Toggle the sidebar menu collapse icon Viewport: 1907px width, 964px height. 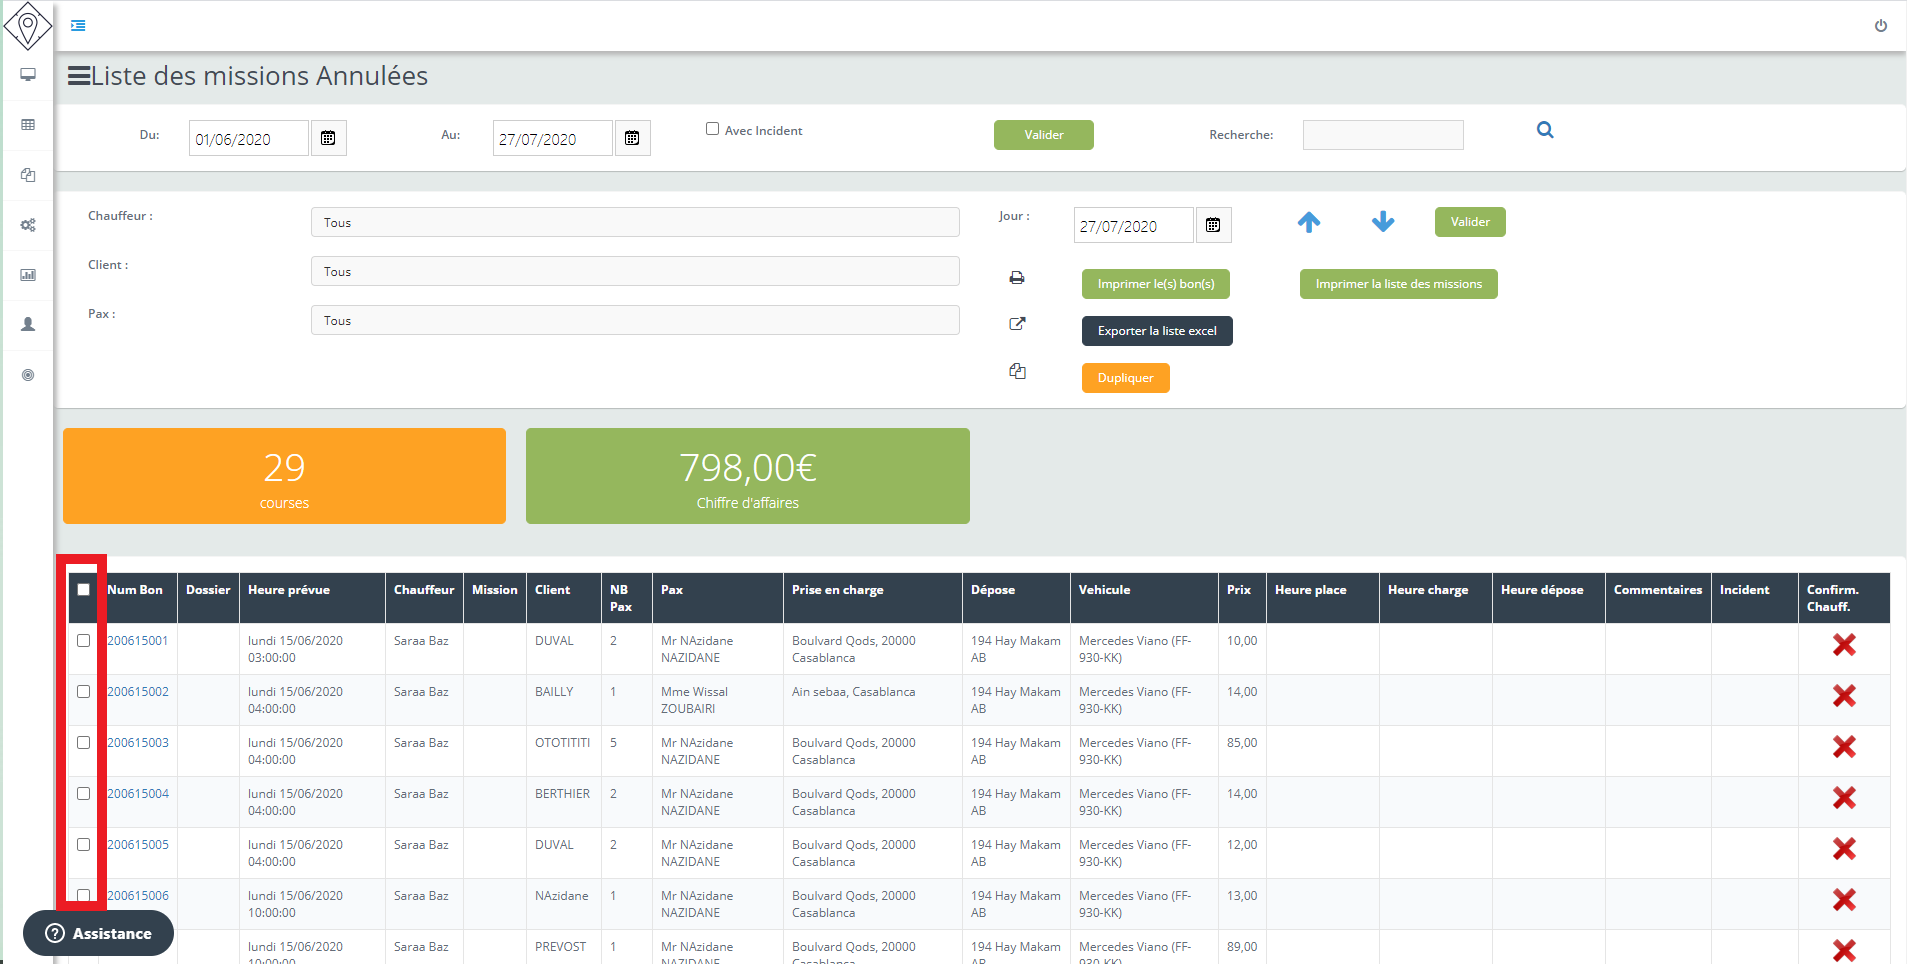[78, 26]
